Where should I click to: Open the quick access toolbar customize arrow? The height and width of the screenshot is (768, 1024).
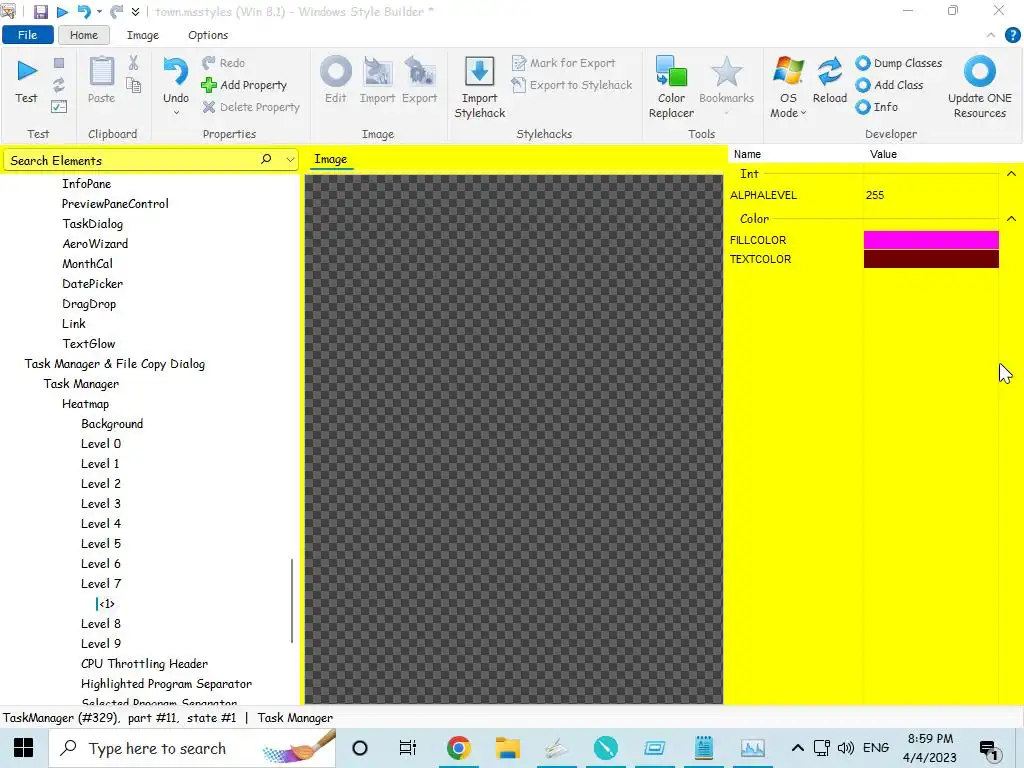[135, 12]
